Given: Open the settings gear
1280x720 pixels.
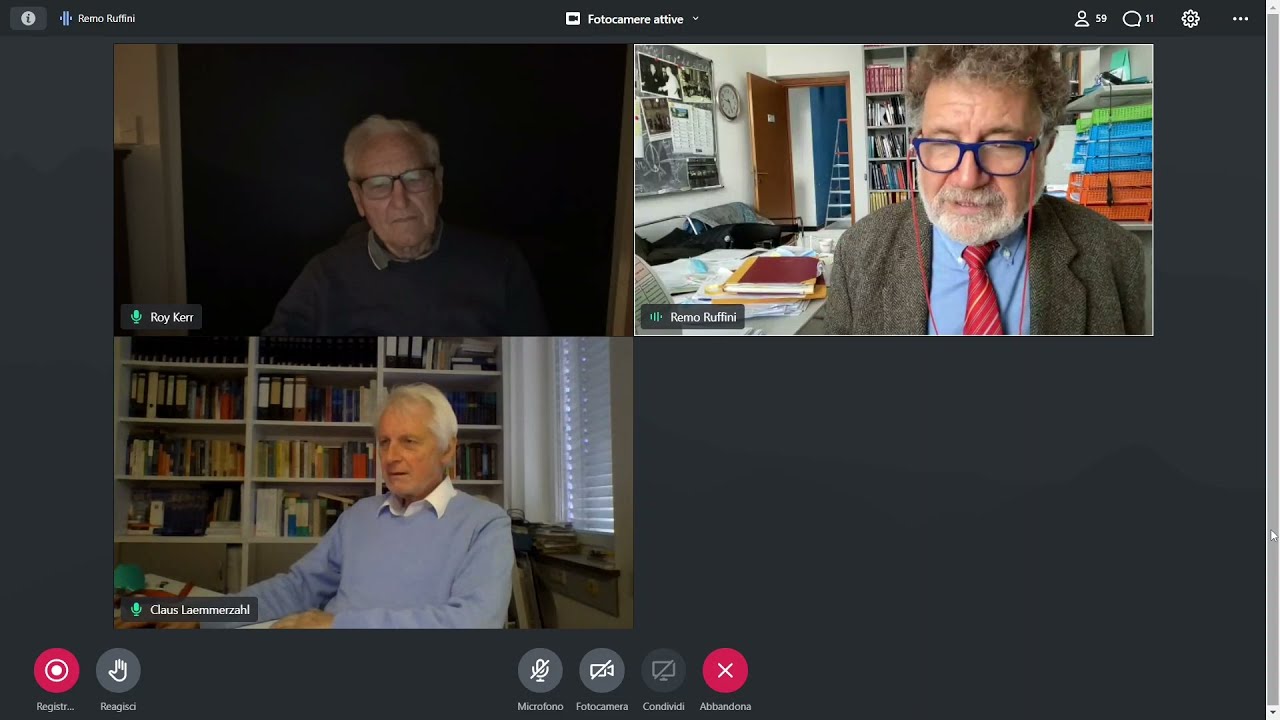Looking at the screenshot, I should [x=1190, y=18].
